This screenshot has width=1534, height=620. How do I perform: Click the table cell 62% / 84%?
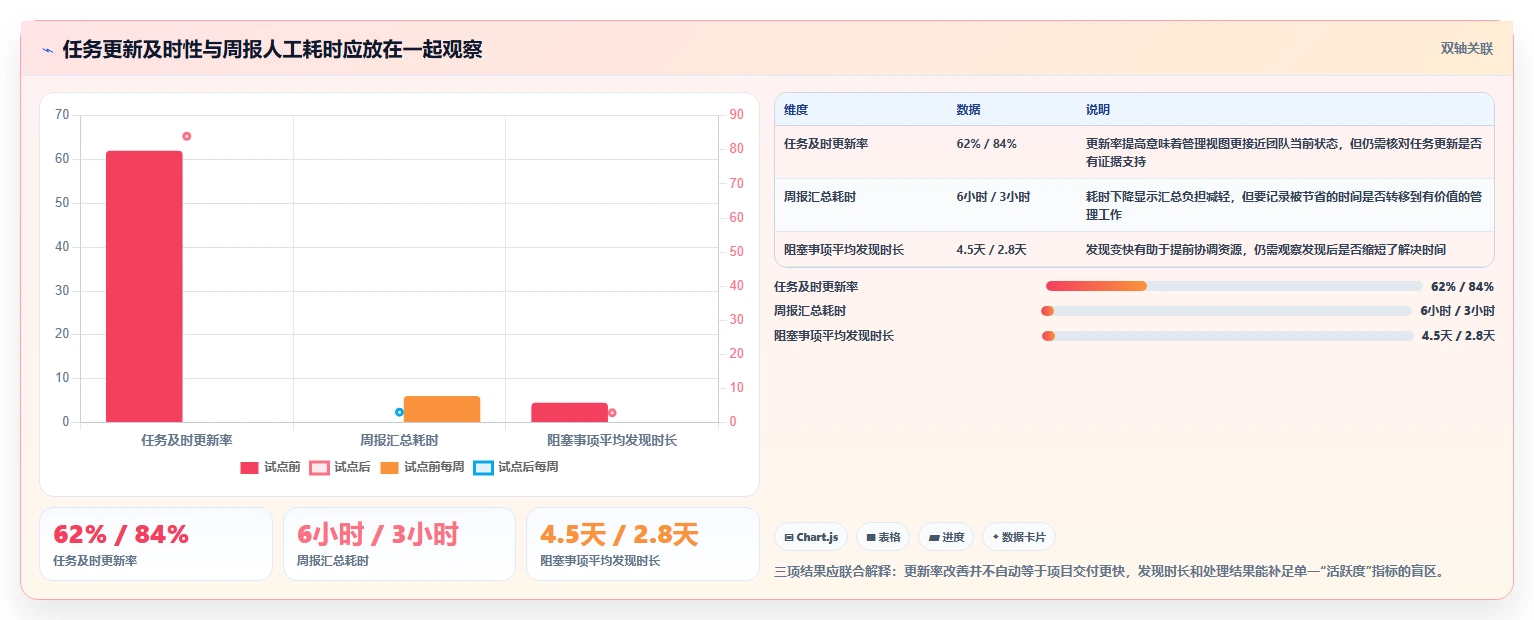point(987,144)
